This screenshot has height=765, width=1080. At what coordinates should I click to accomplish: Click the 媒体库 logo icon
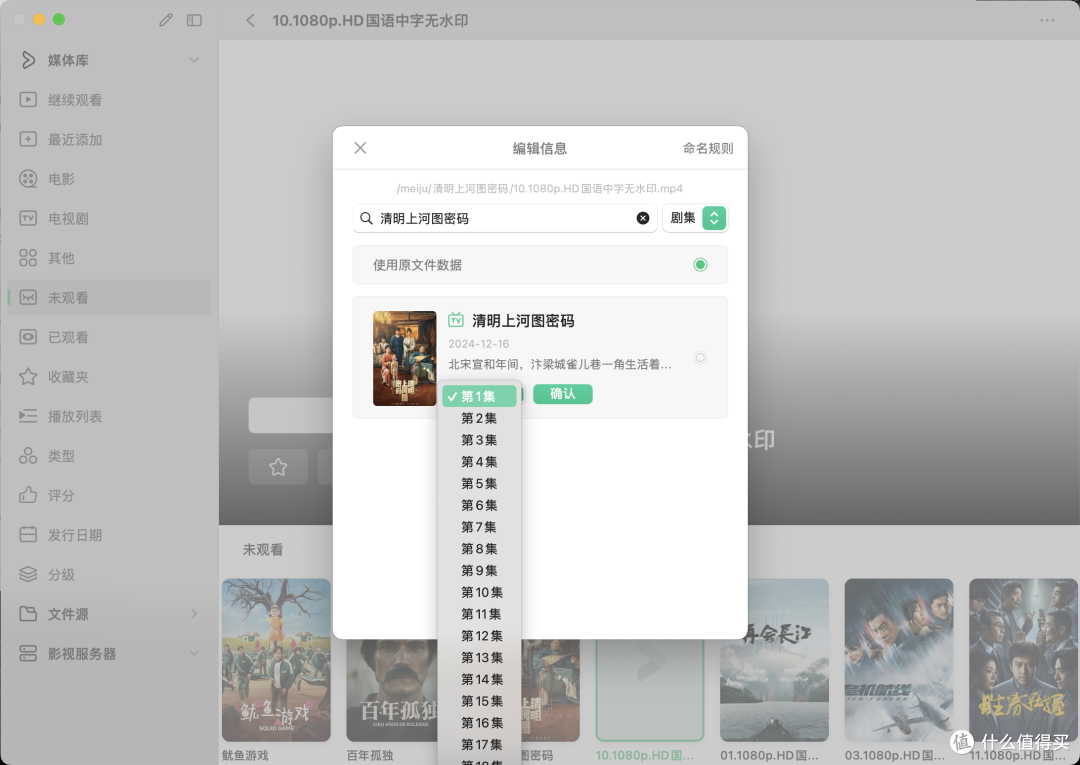[28, 60]
